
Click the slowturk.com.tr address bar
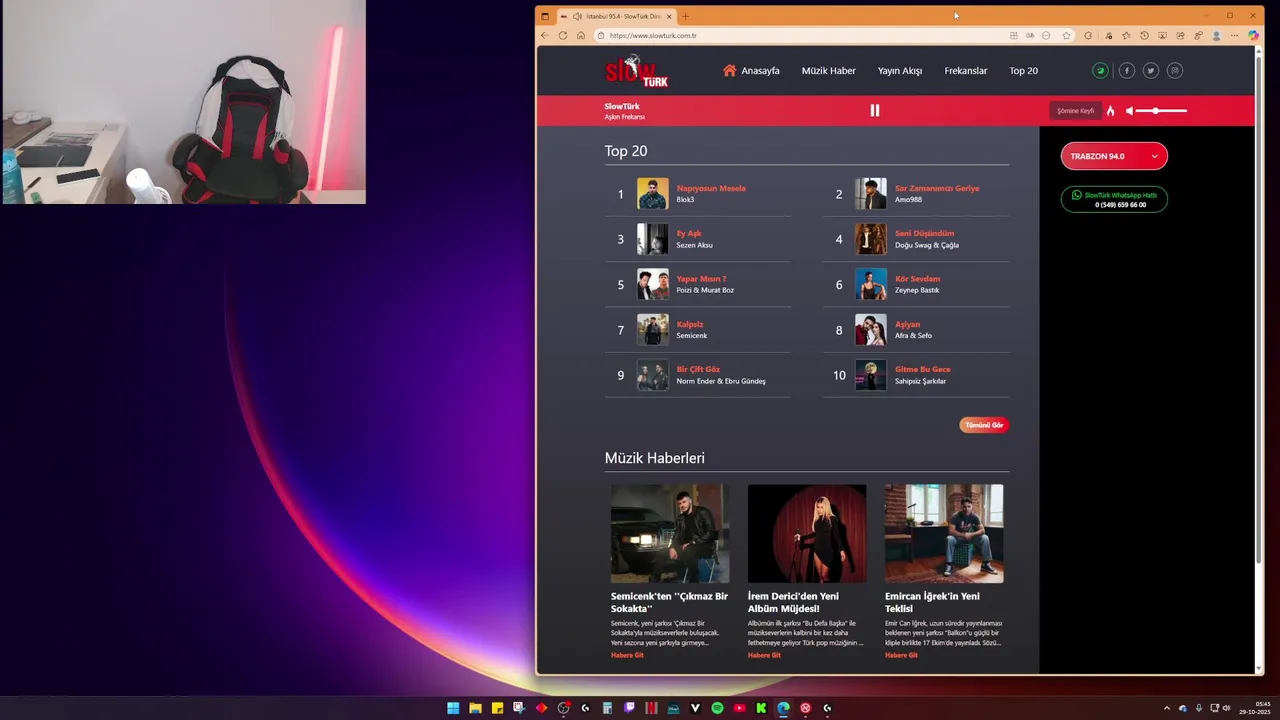coord(800,35)
